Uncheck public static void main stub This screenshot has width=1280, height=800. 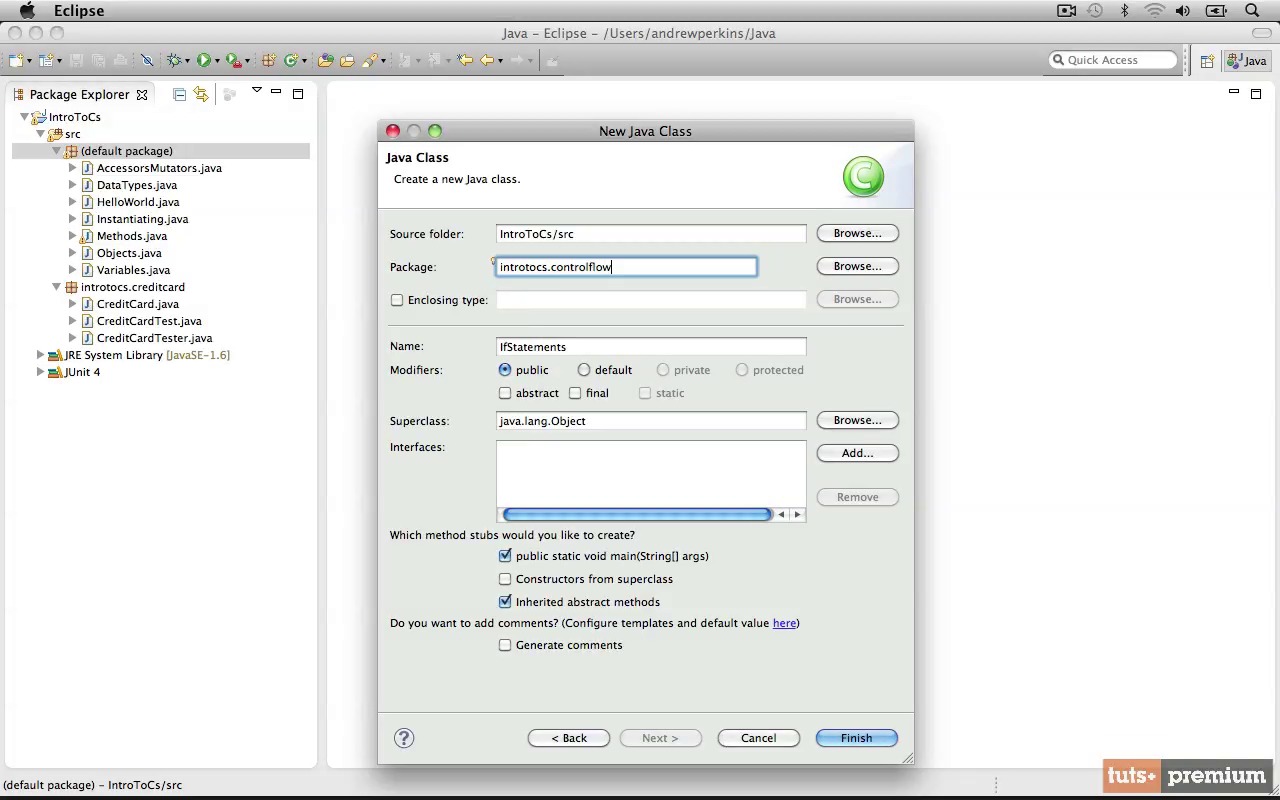point(505,556)
